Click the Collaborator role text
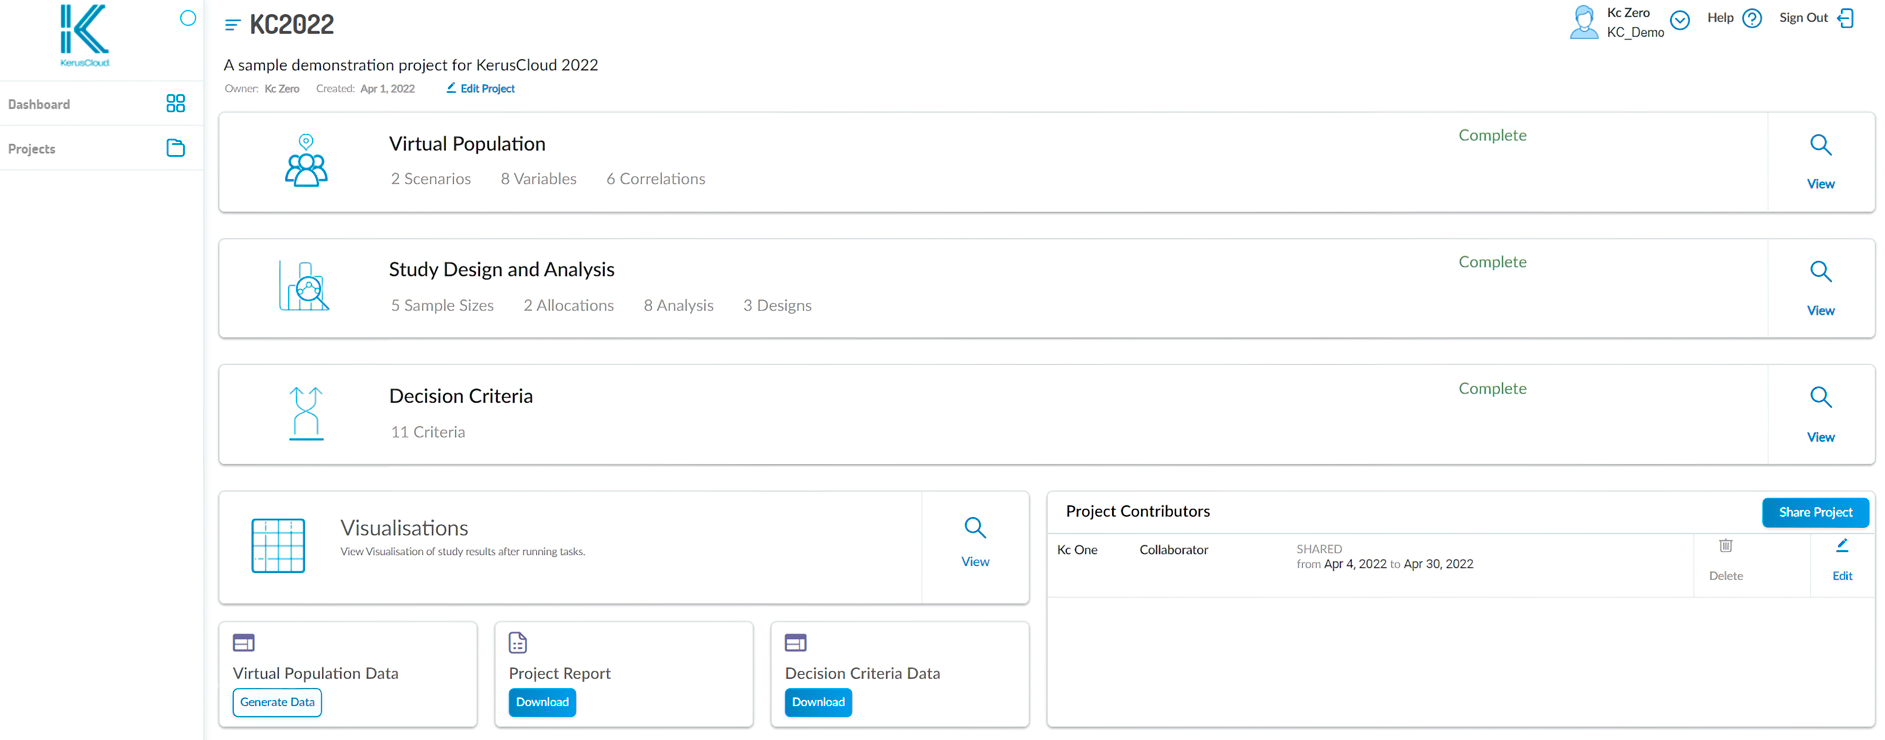Viewport: 1885px width, 740px height. 1174,550
